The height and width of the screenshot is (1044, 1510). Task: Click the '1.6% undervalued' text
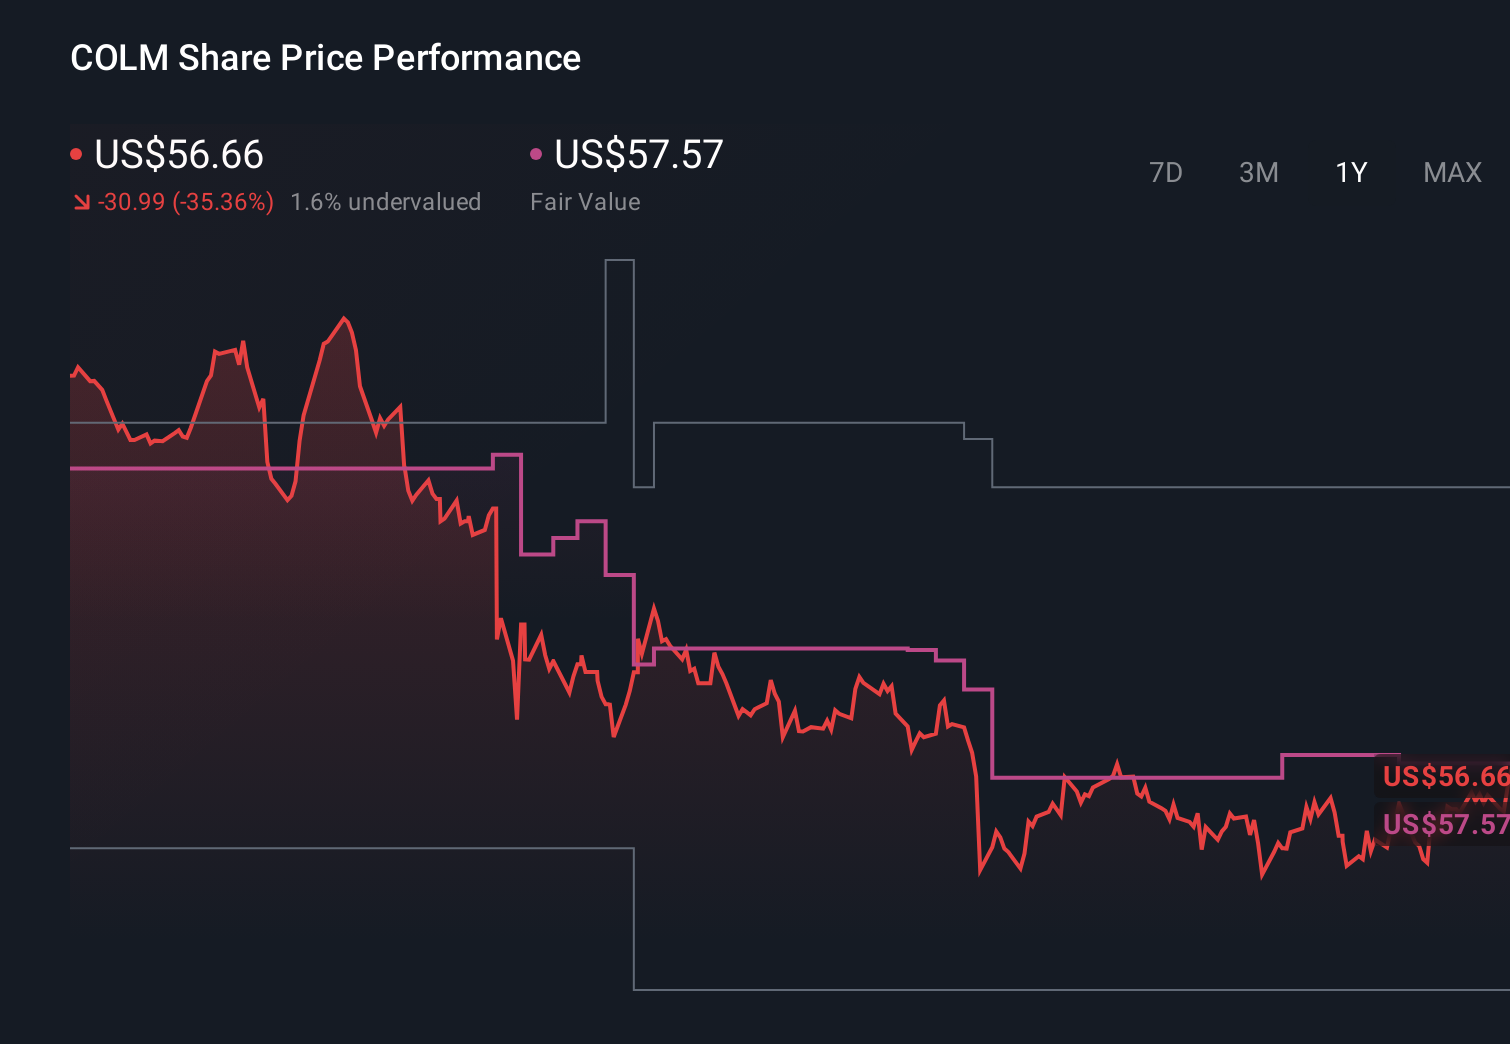point(386,201)
